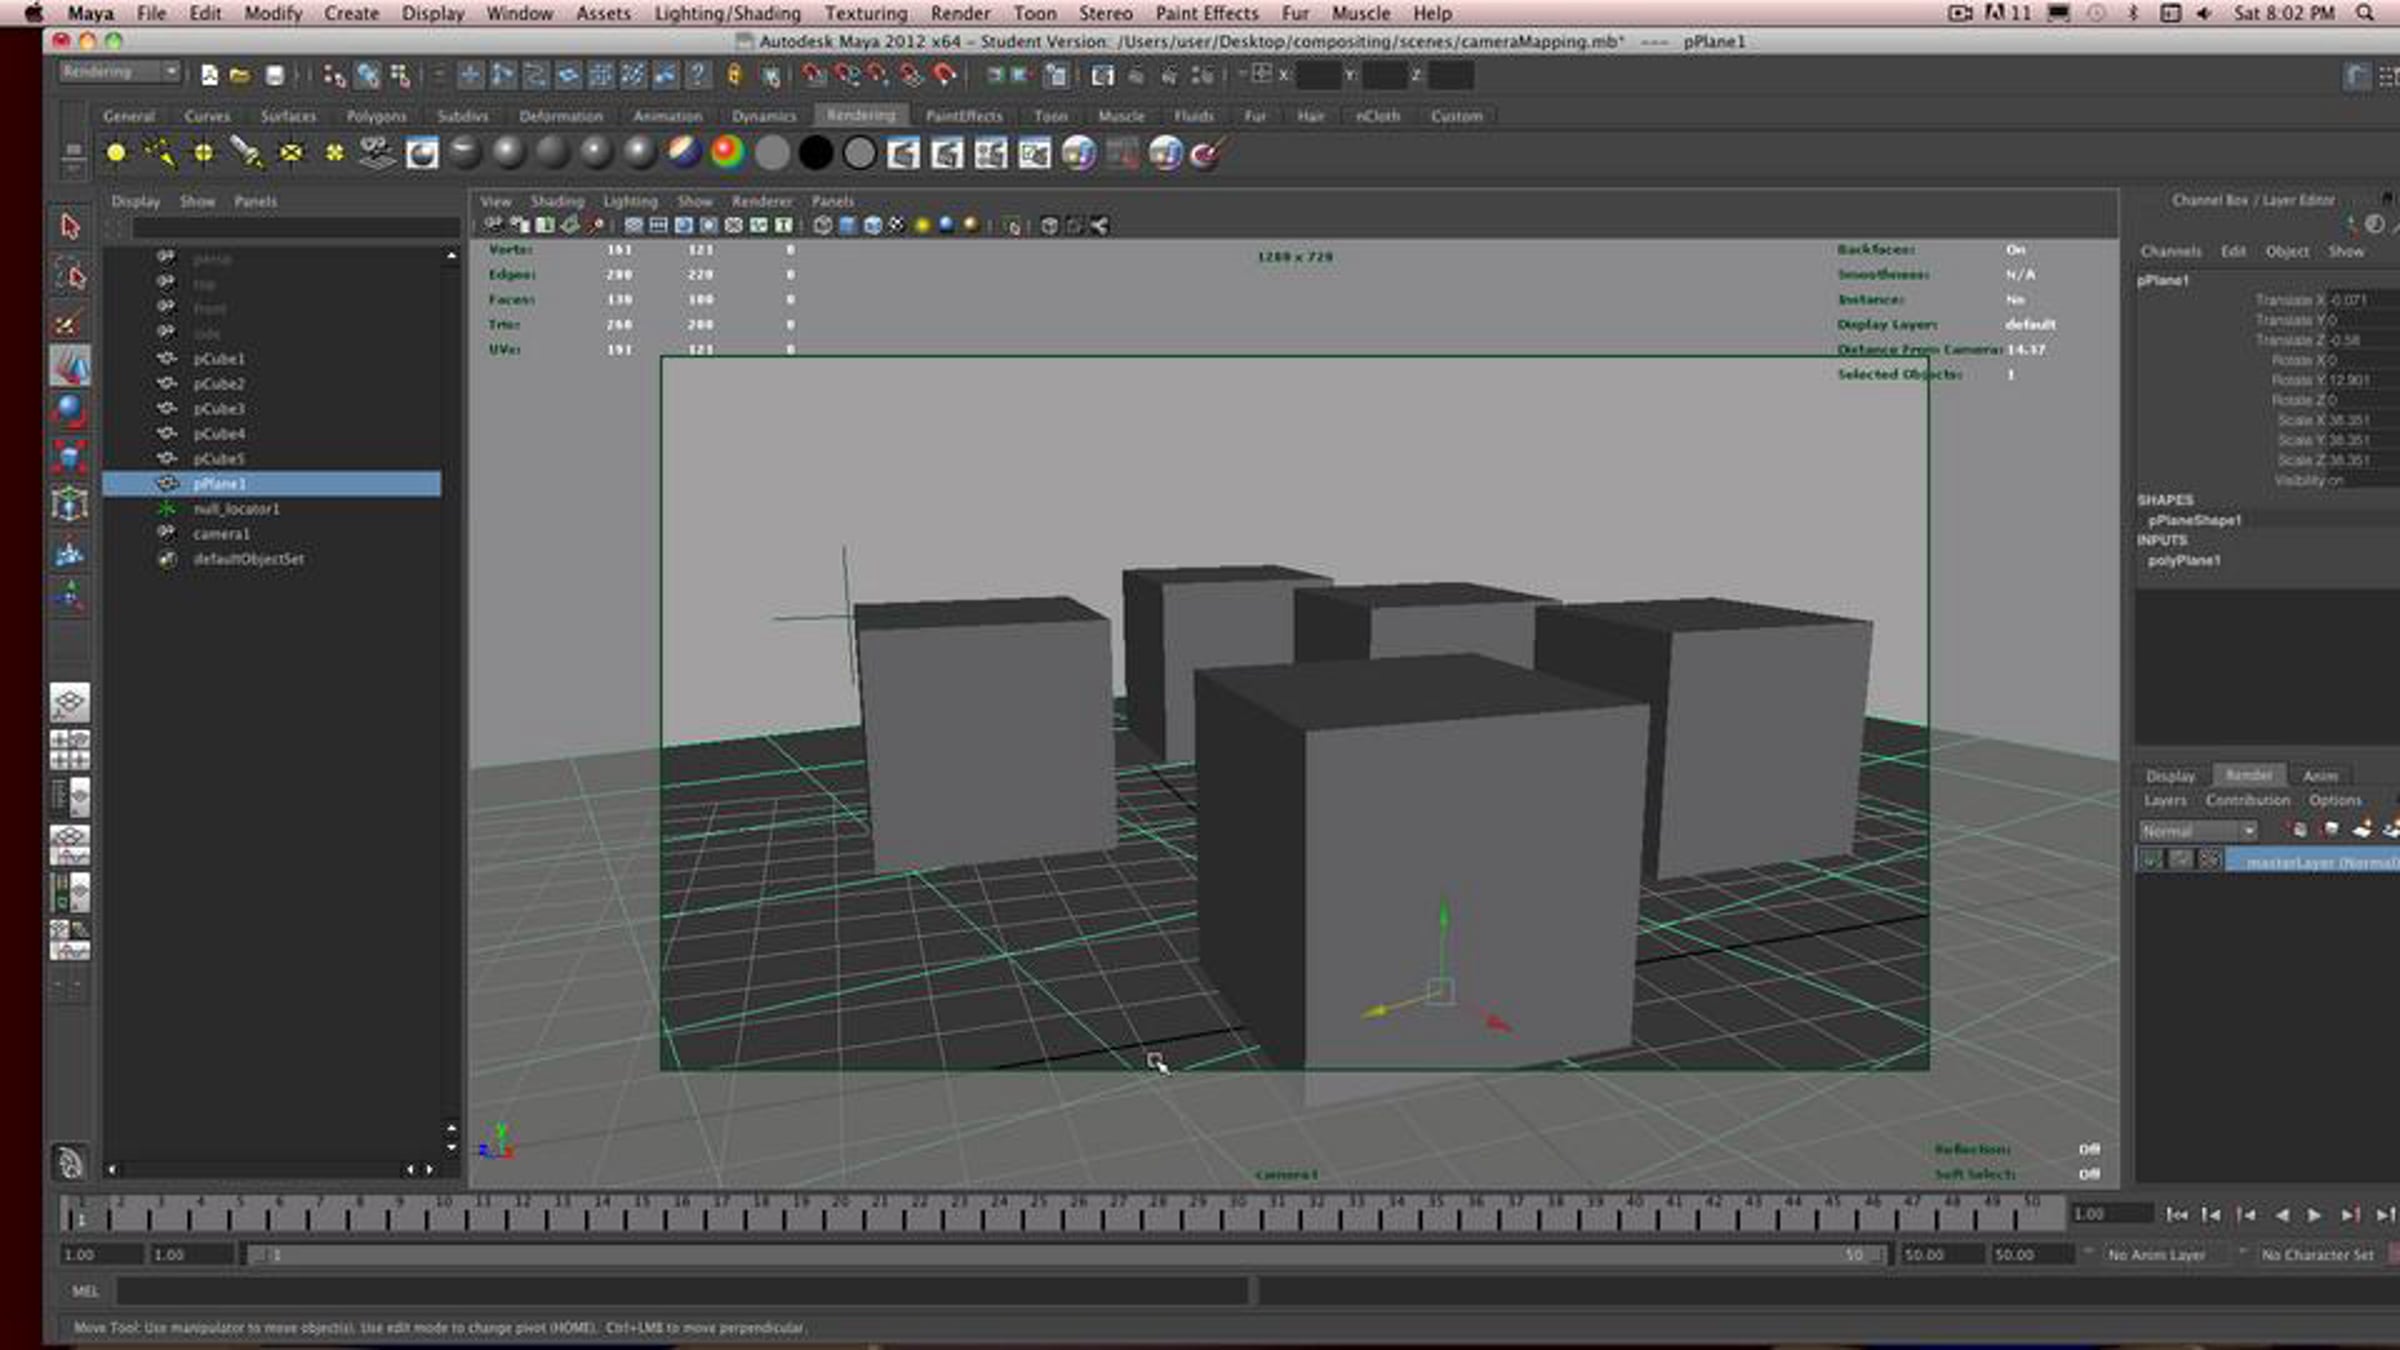Open the Normal blend mode dropdown
The width and height of the screenshot is (2400, 1350).
click(x=2198, y=831)
